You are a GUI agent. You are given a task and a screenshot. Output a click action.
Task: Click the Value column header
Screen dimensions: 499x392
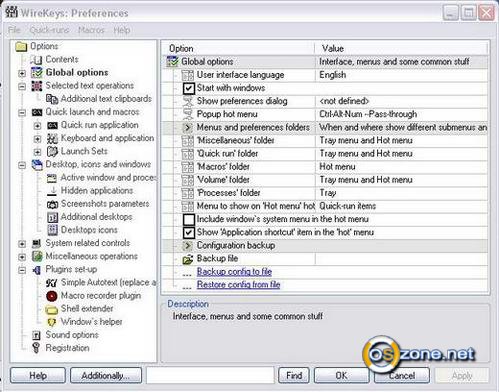(x=402, y=48)
